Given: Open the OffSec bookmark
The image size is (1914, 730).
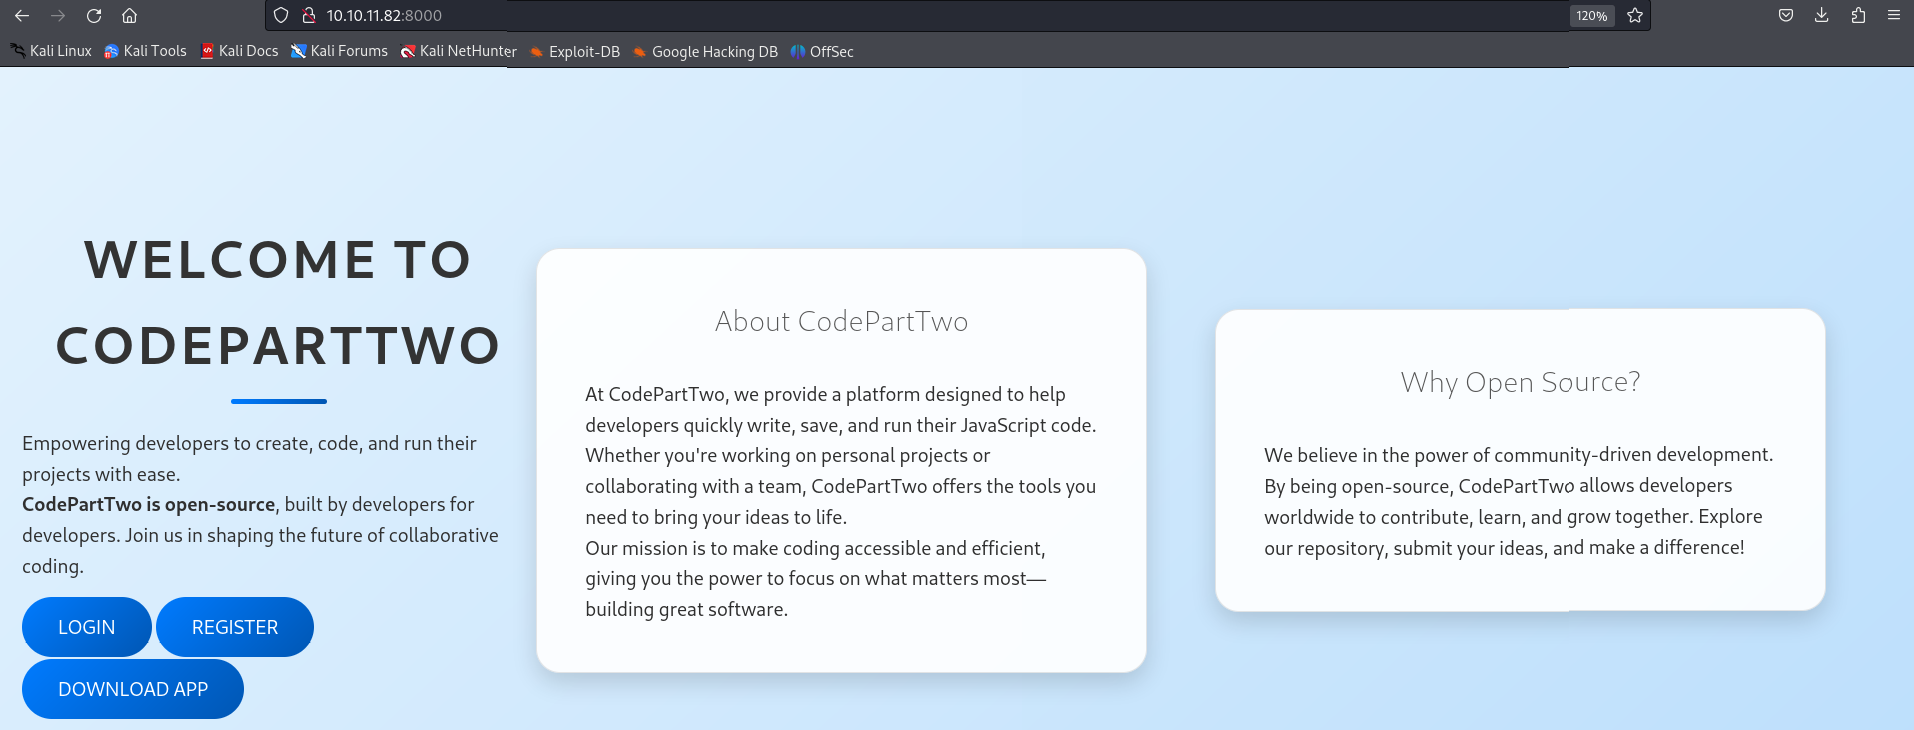Looking at the screenshot, I should [822, 52].
